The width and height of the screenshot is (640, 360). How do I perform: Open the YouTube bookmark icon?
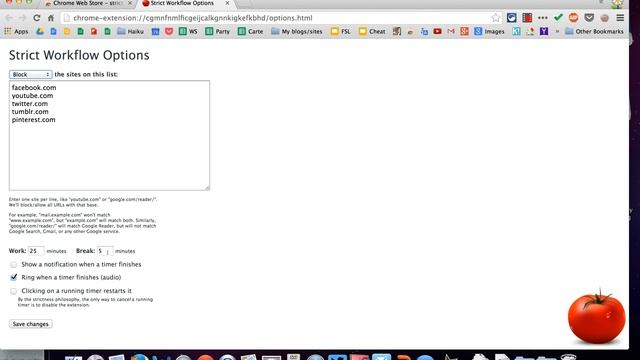(x=437, y=31)
